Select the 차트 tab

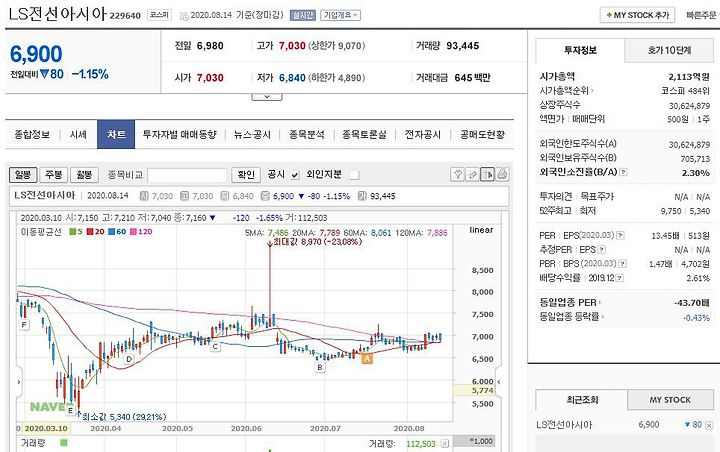coord(116,134)
